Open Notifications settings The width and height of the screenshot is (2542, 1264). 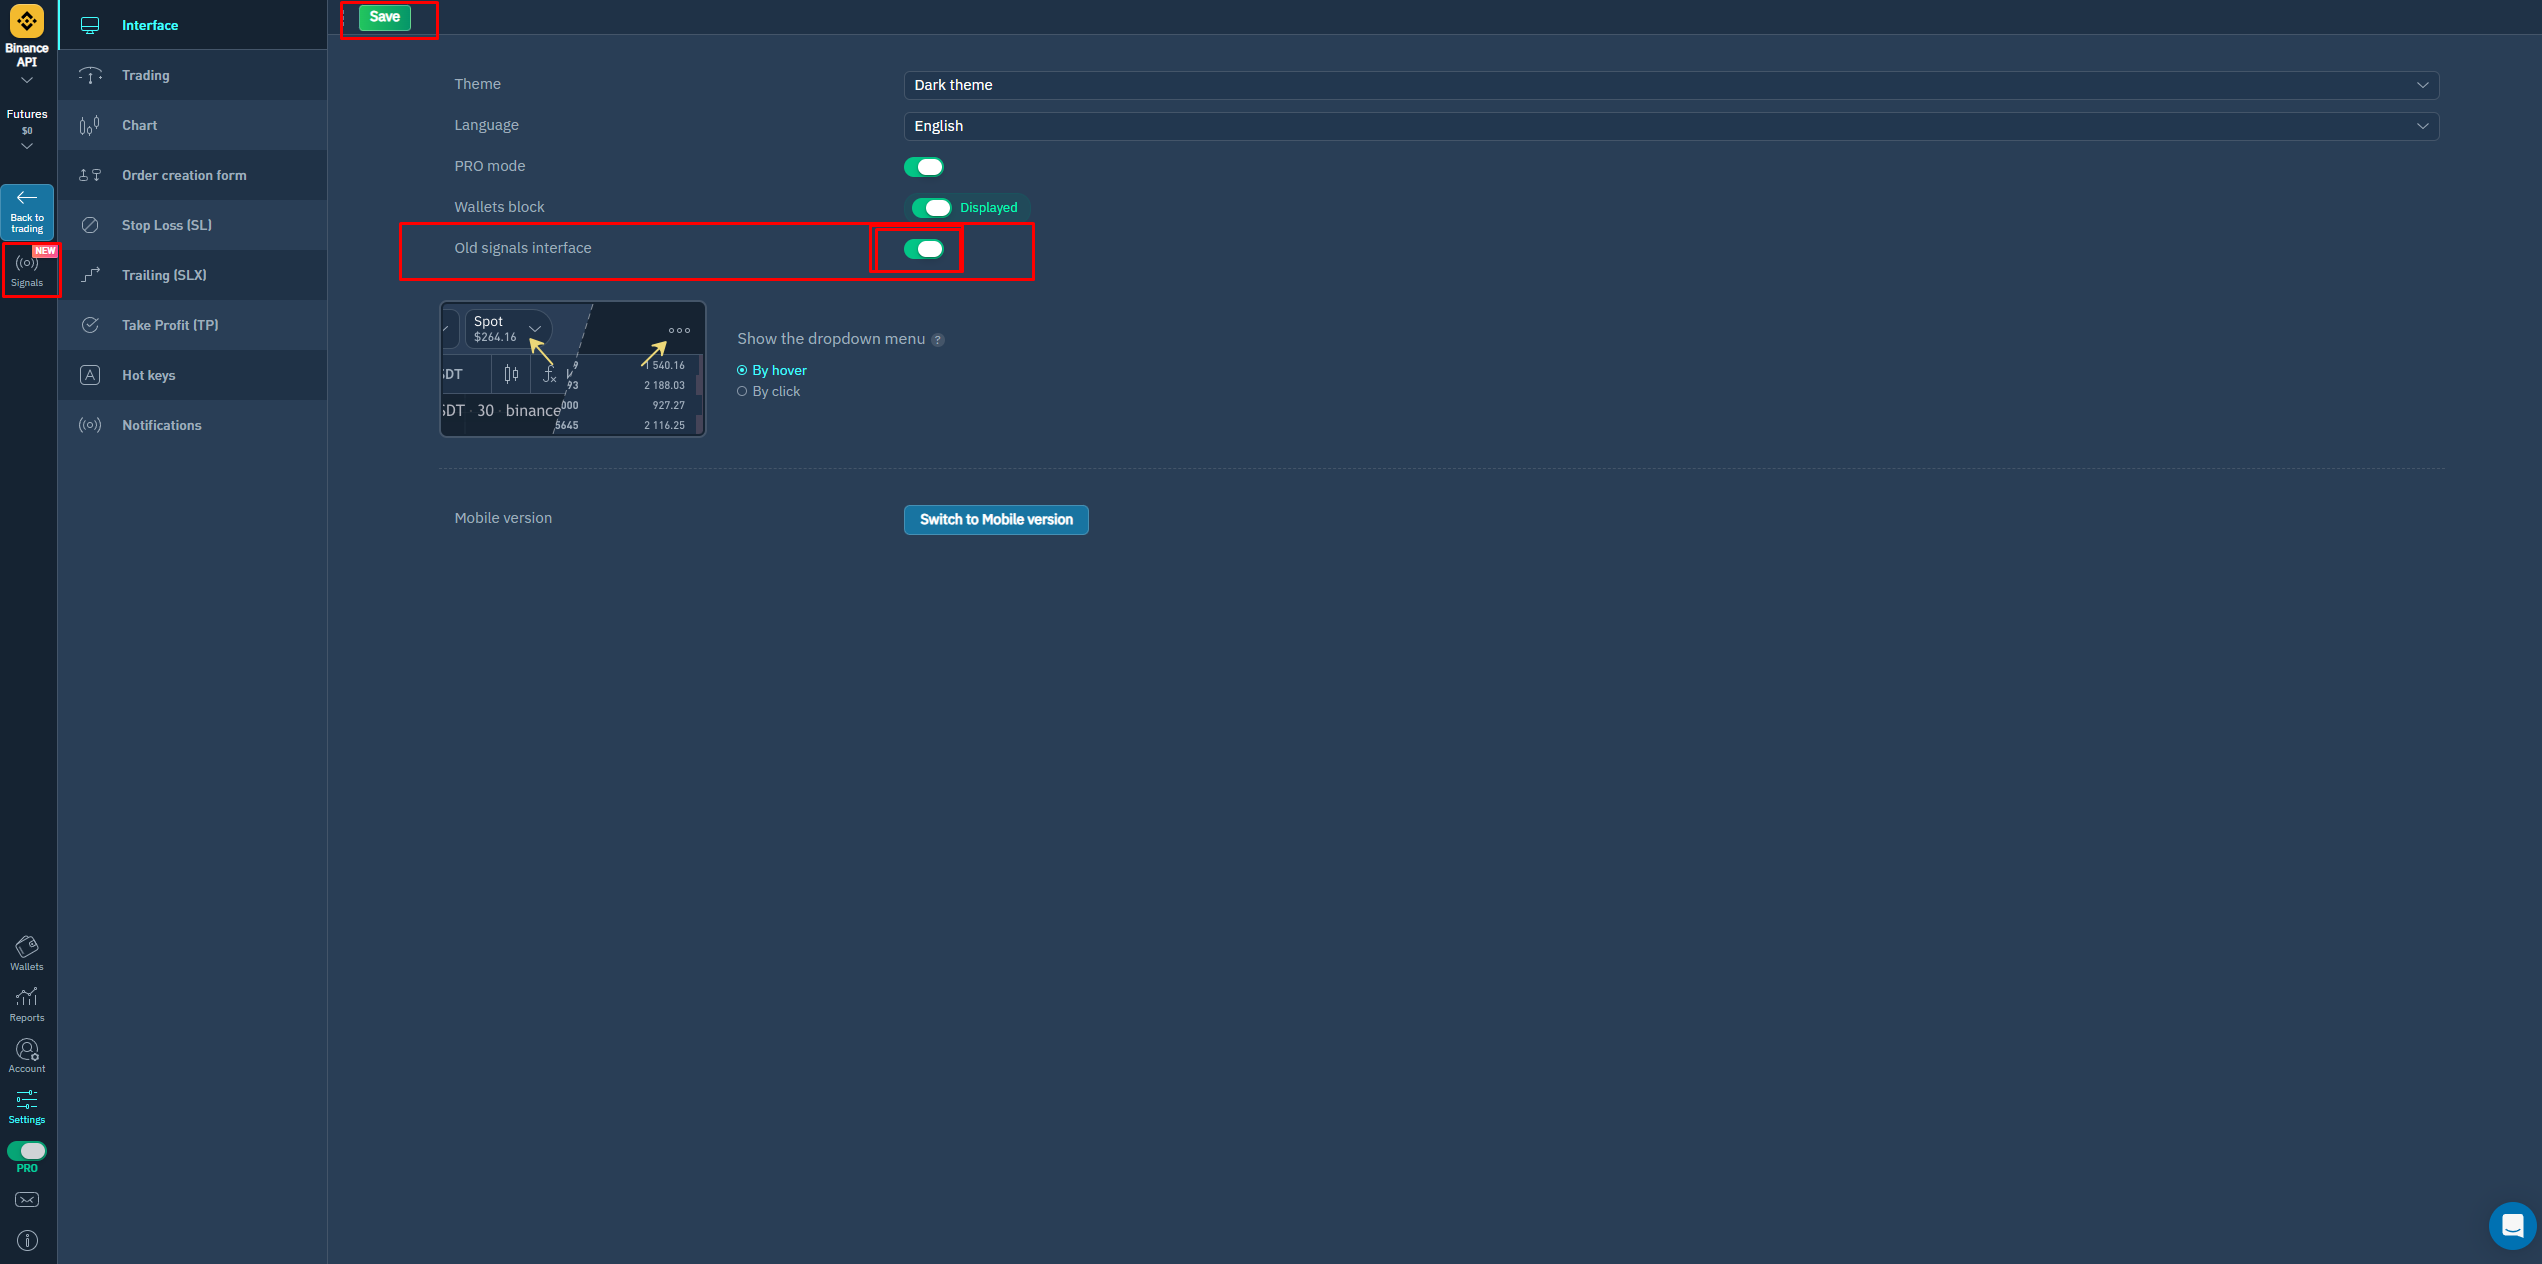[x=193, y=425]
